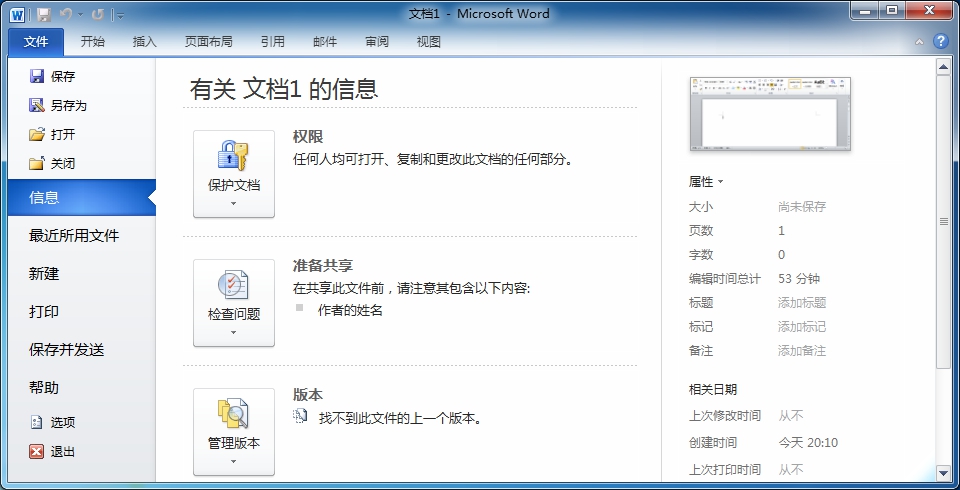Image resolution: width=960 pixels, height=490 pixels.
Task: Click 添加备注 field
Action: coord(801,350)
